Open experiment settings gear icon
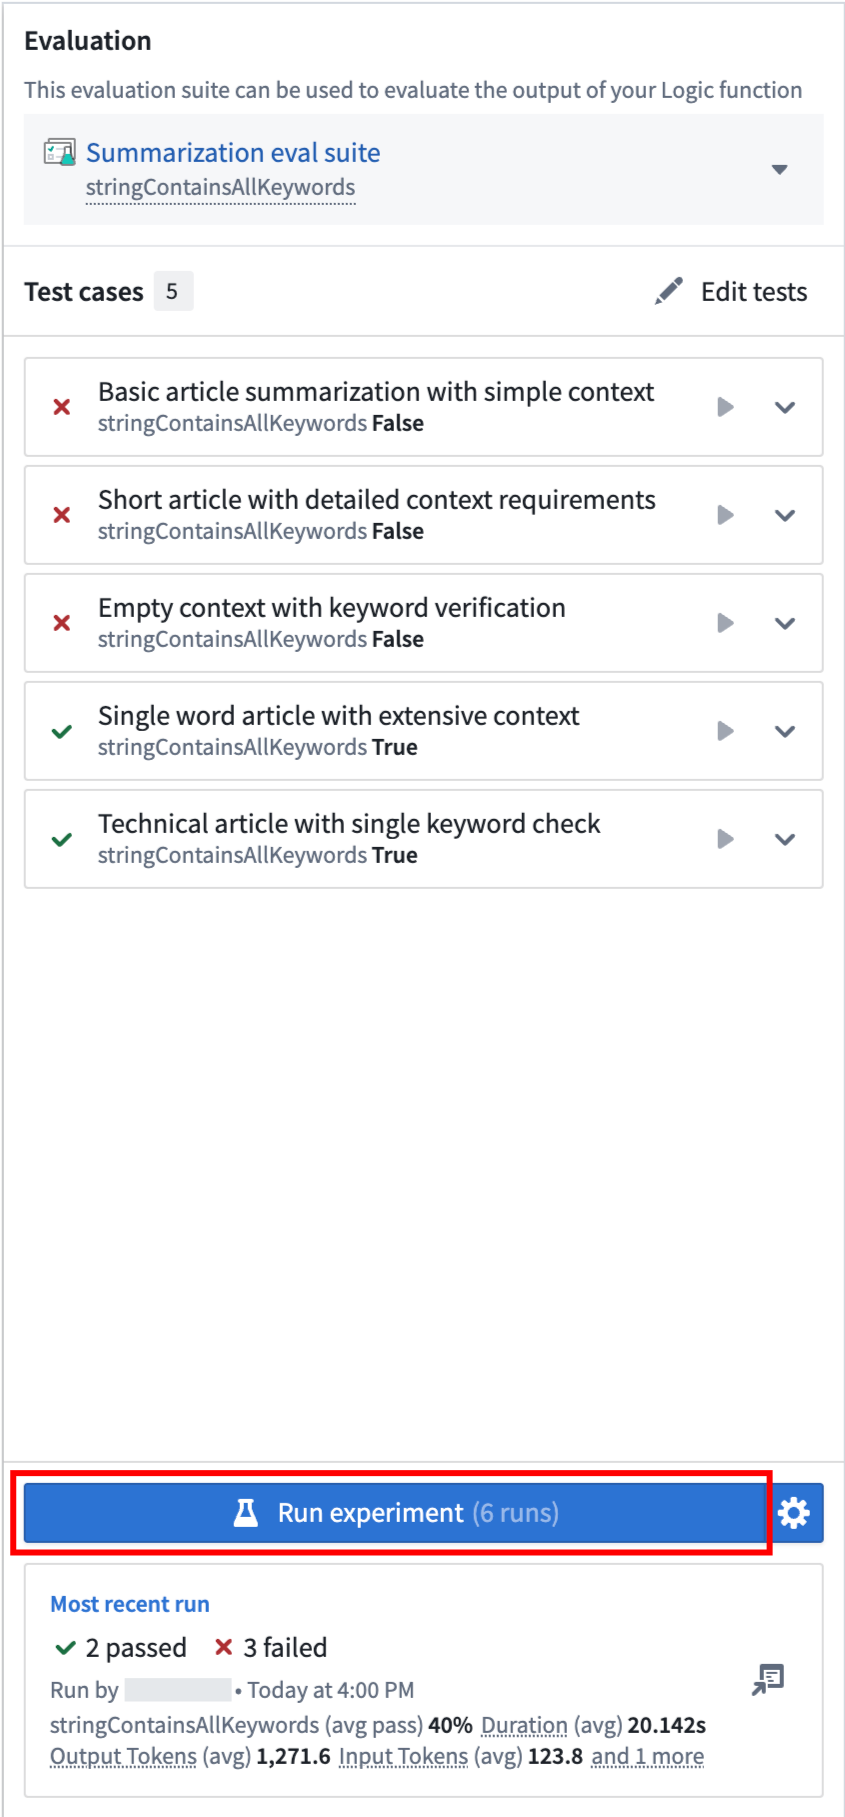This screenshot has width=845, height=1817. point(794,1513)
